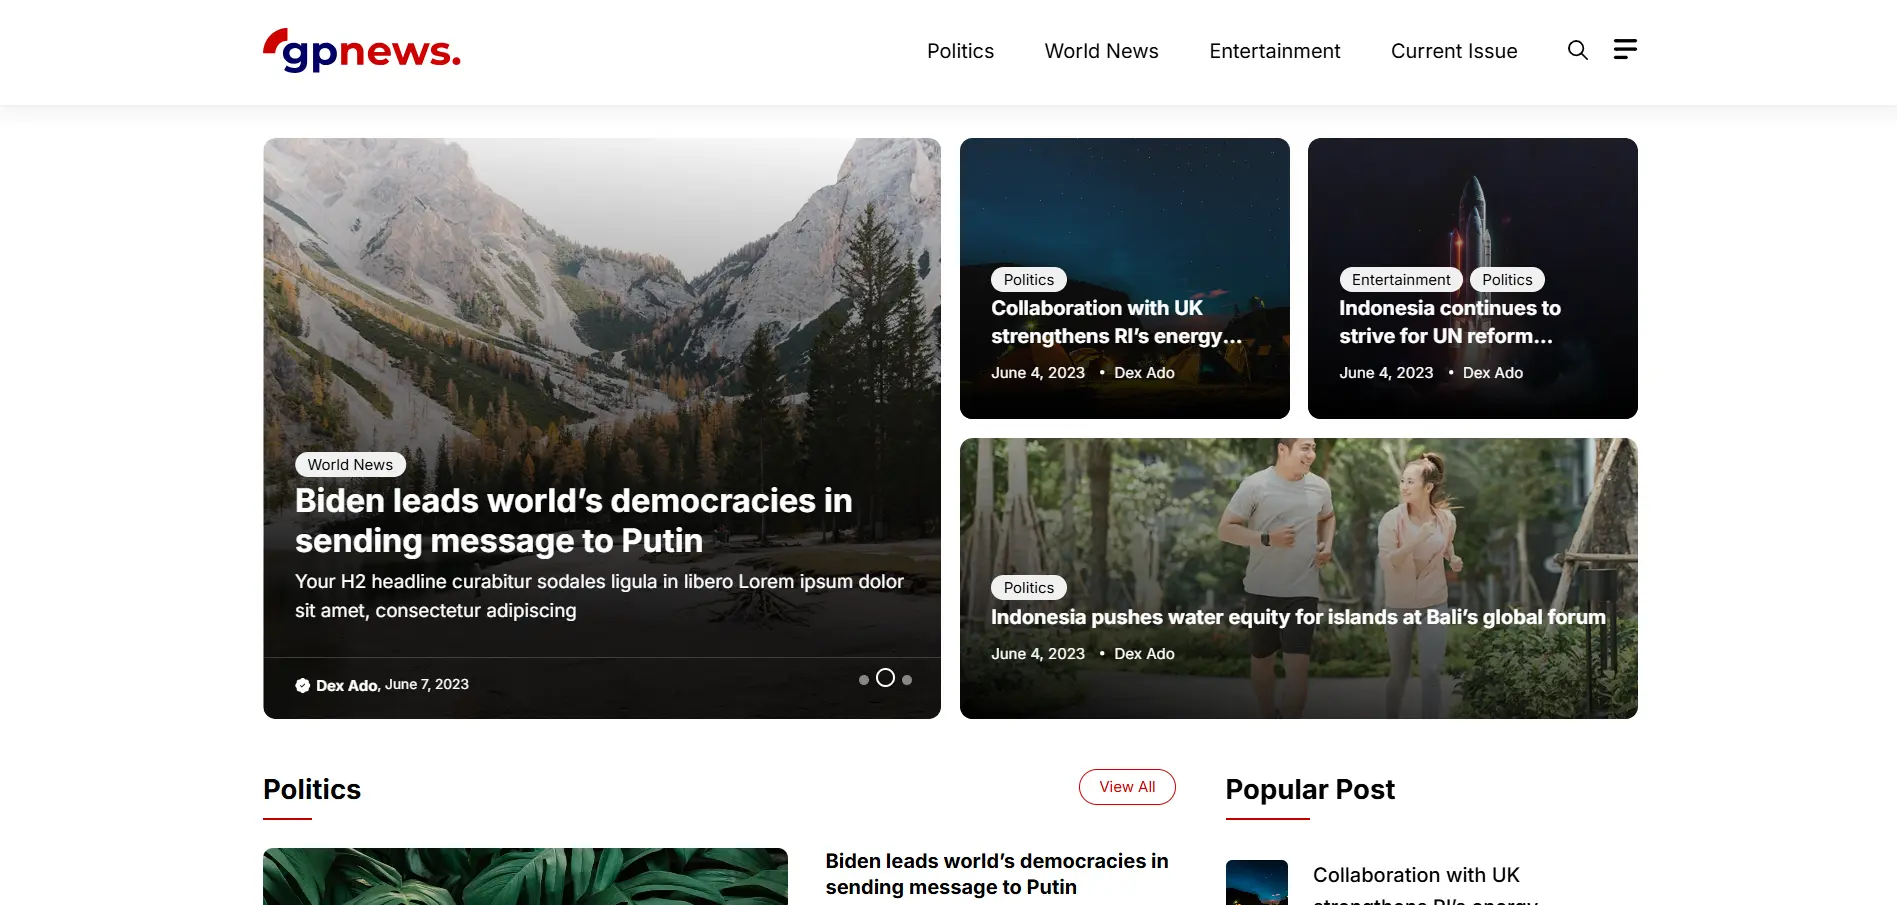Open World News navigation item

[x=1101, y=51]
